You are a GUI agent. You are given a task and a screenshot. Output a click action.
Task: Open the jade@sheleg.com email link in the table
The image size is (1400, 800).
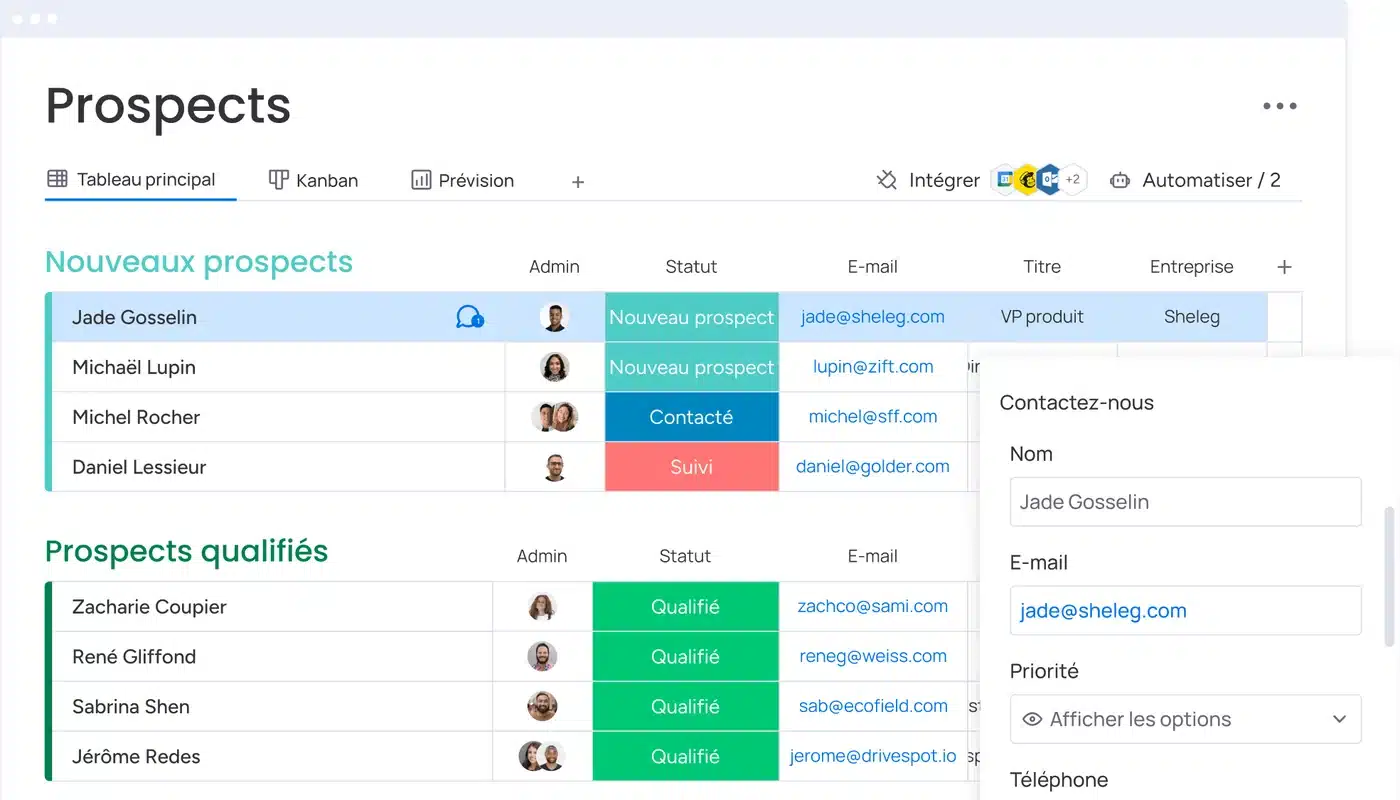pyautogui.click(x=873, y=317)
